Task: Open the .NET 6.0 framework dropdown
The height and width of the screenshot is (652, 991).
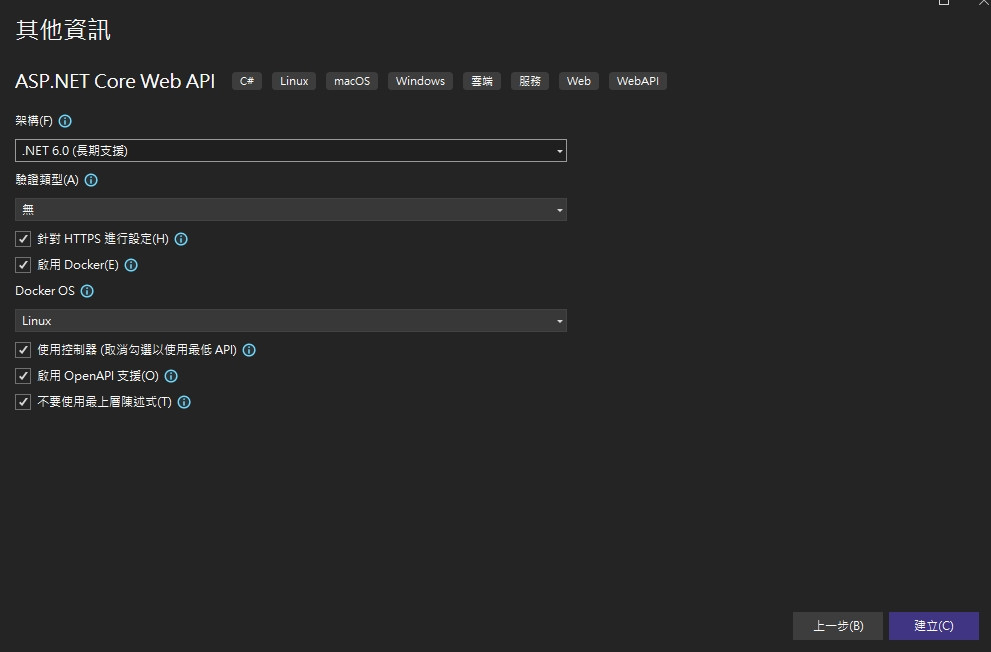Action: (291, 150)
